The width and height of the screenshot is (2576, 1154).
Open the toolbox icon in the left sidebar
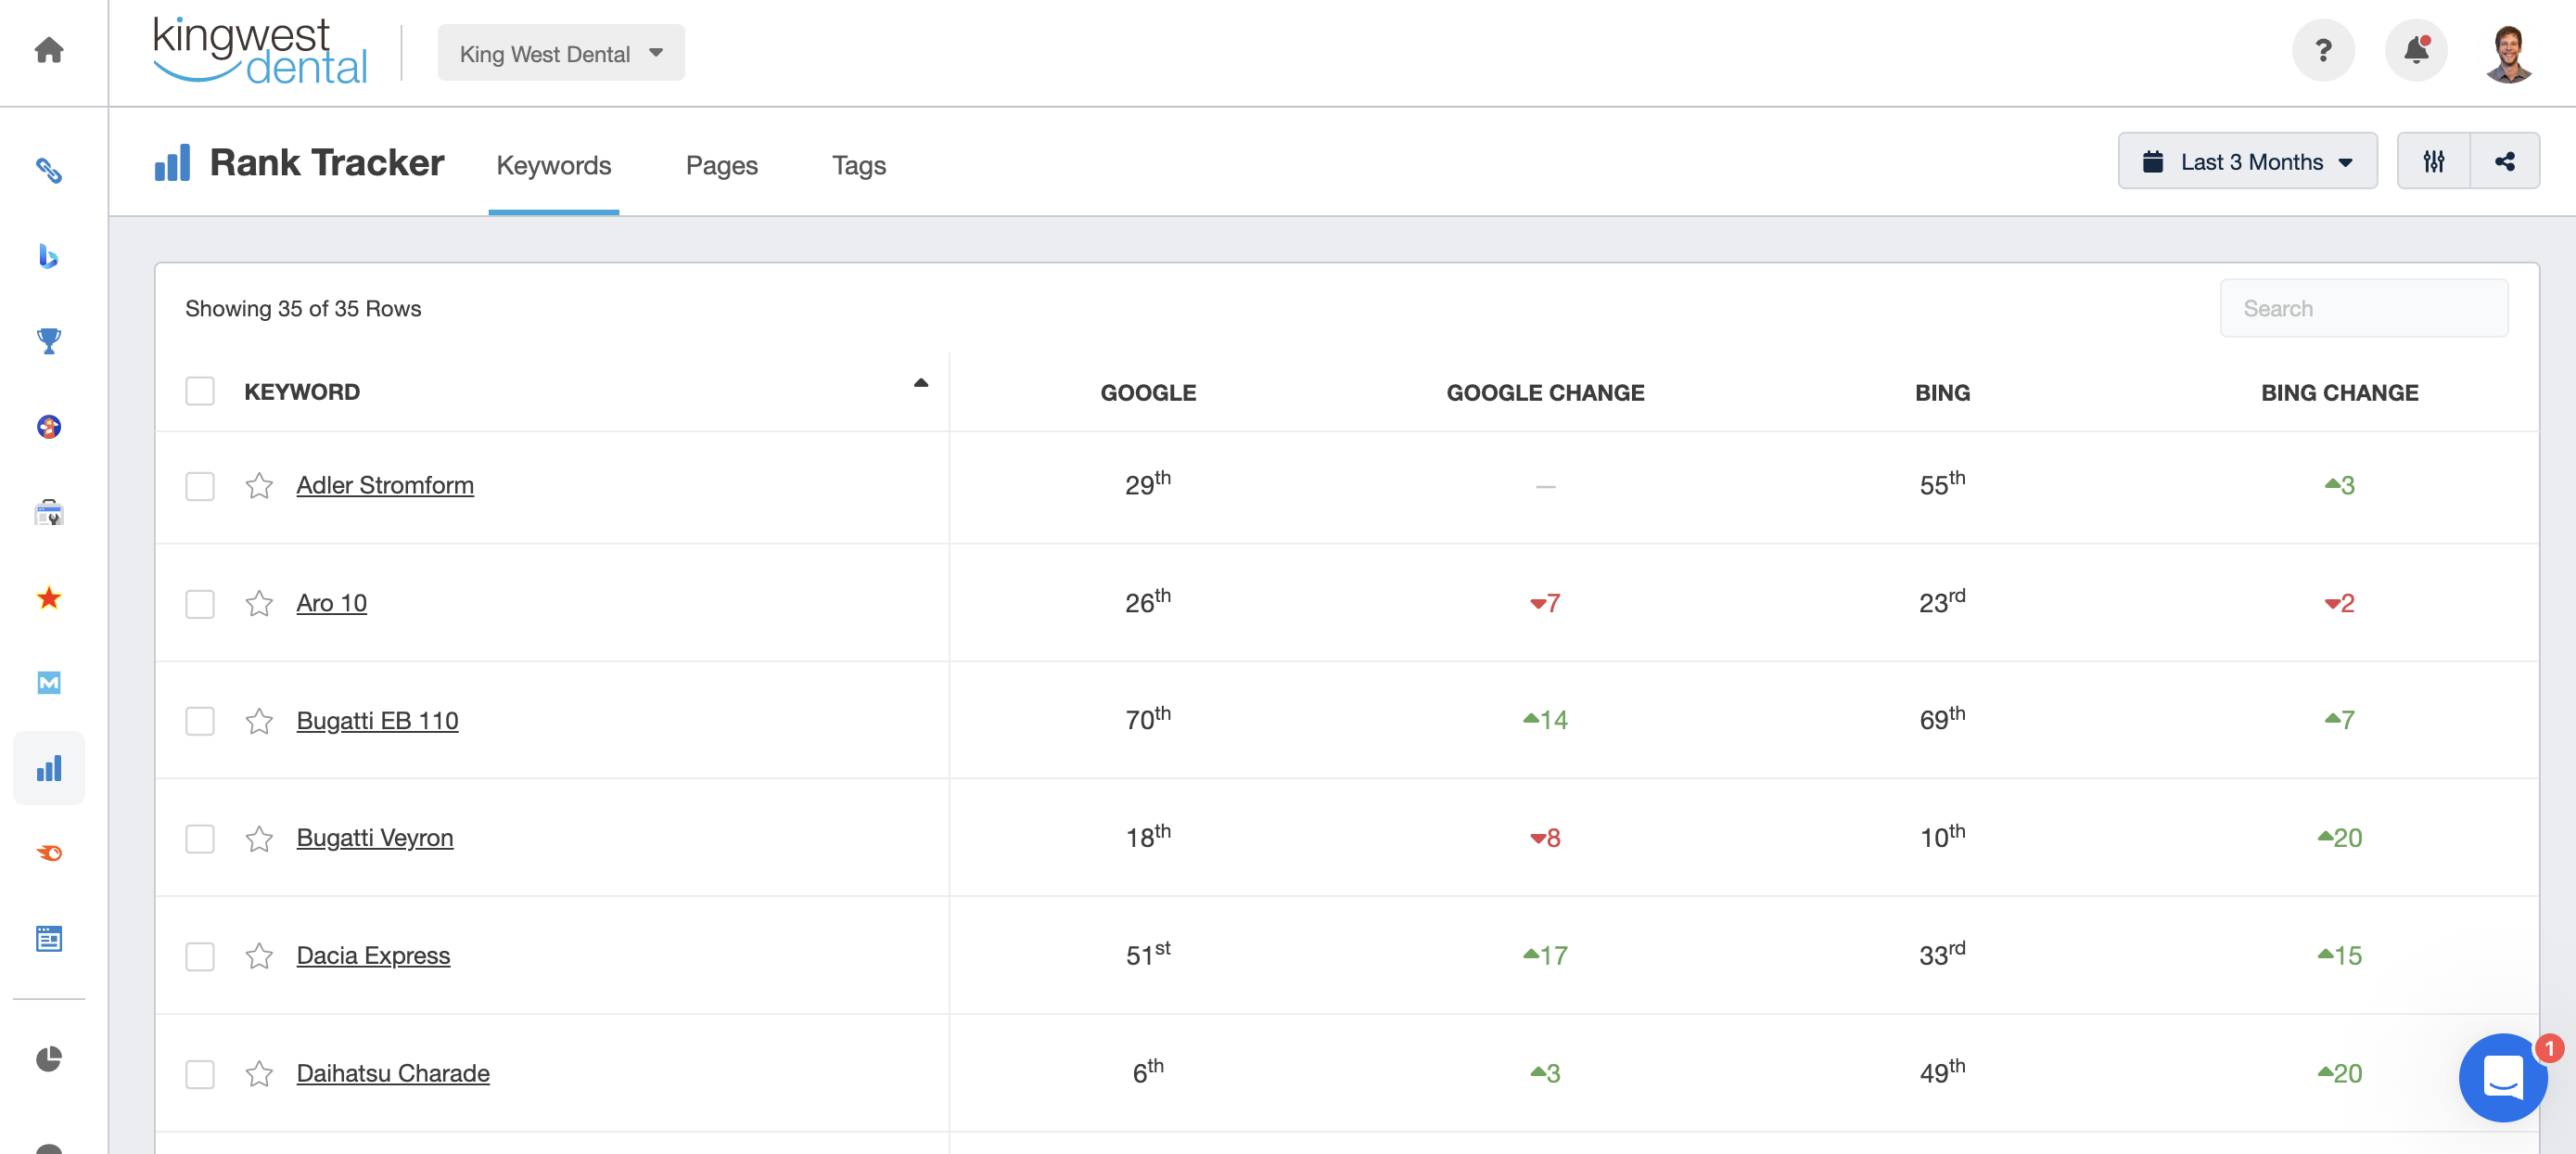coord(49,512)
